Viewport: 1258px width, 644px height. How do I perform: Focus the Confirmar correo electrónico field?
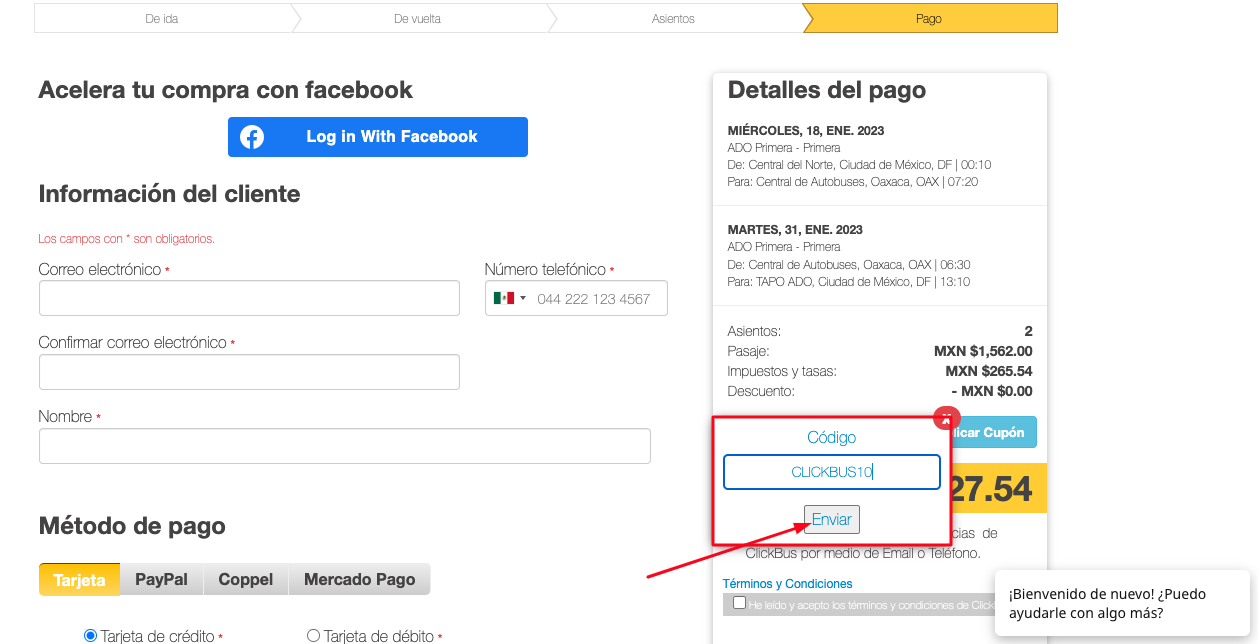pos(249,372)
